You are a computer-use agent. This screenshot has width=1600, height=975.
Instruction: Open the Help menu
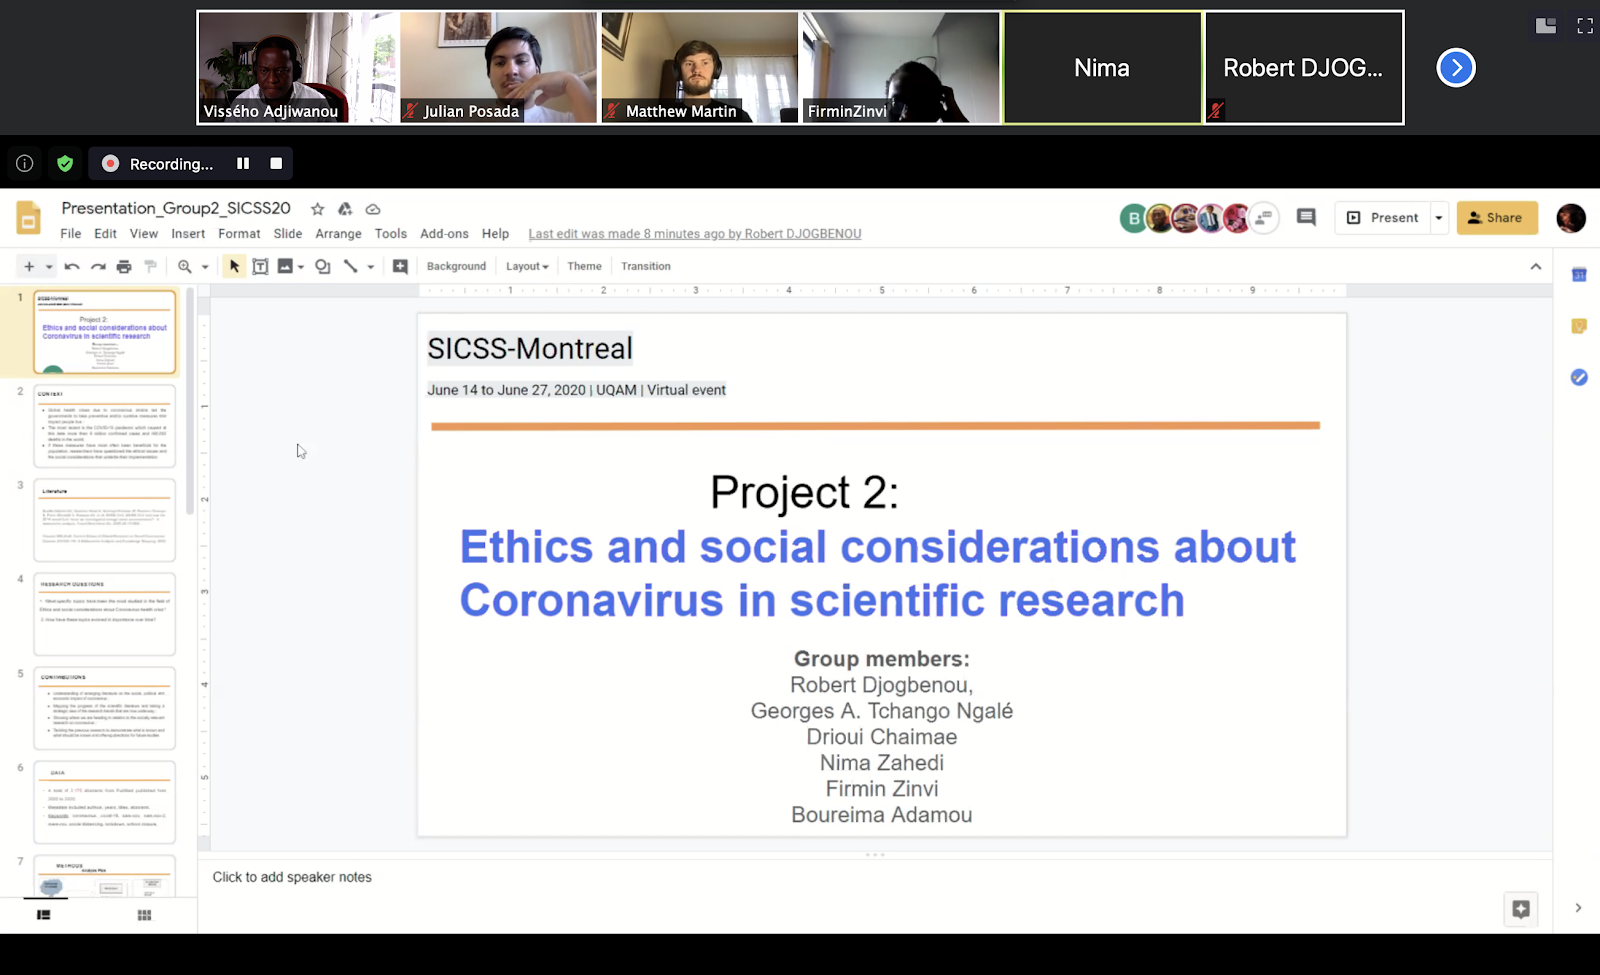495,234
